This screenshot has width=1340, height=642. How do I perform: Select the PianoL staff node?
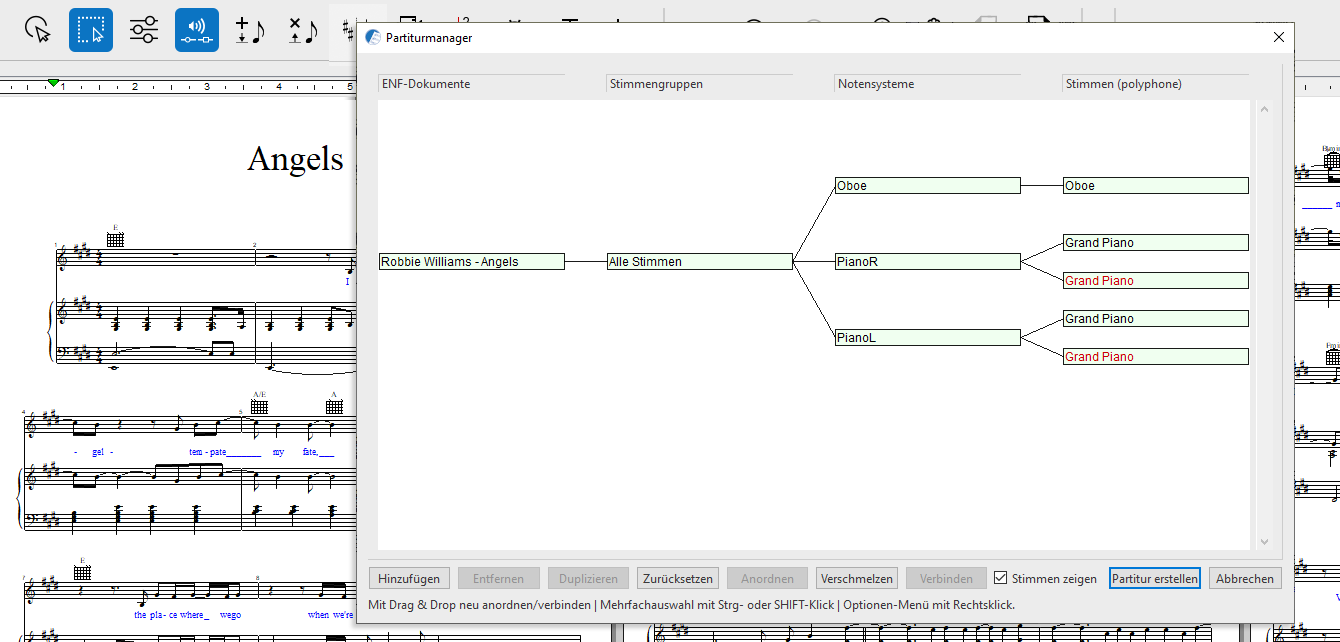pos(927,338)
